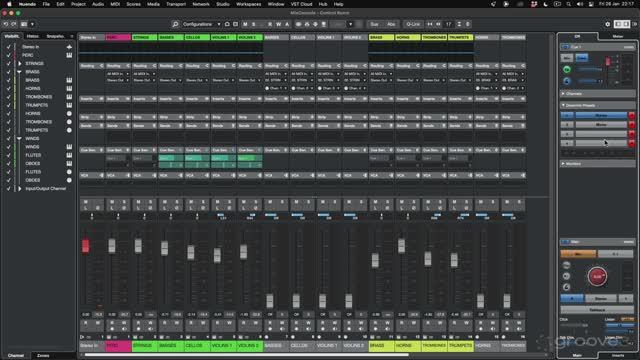Click the A button in the toolbar
640x360 pixels.
tap(287, 24)
